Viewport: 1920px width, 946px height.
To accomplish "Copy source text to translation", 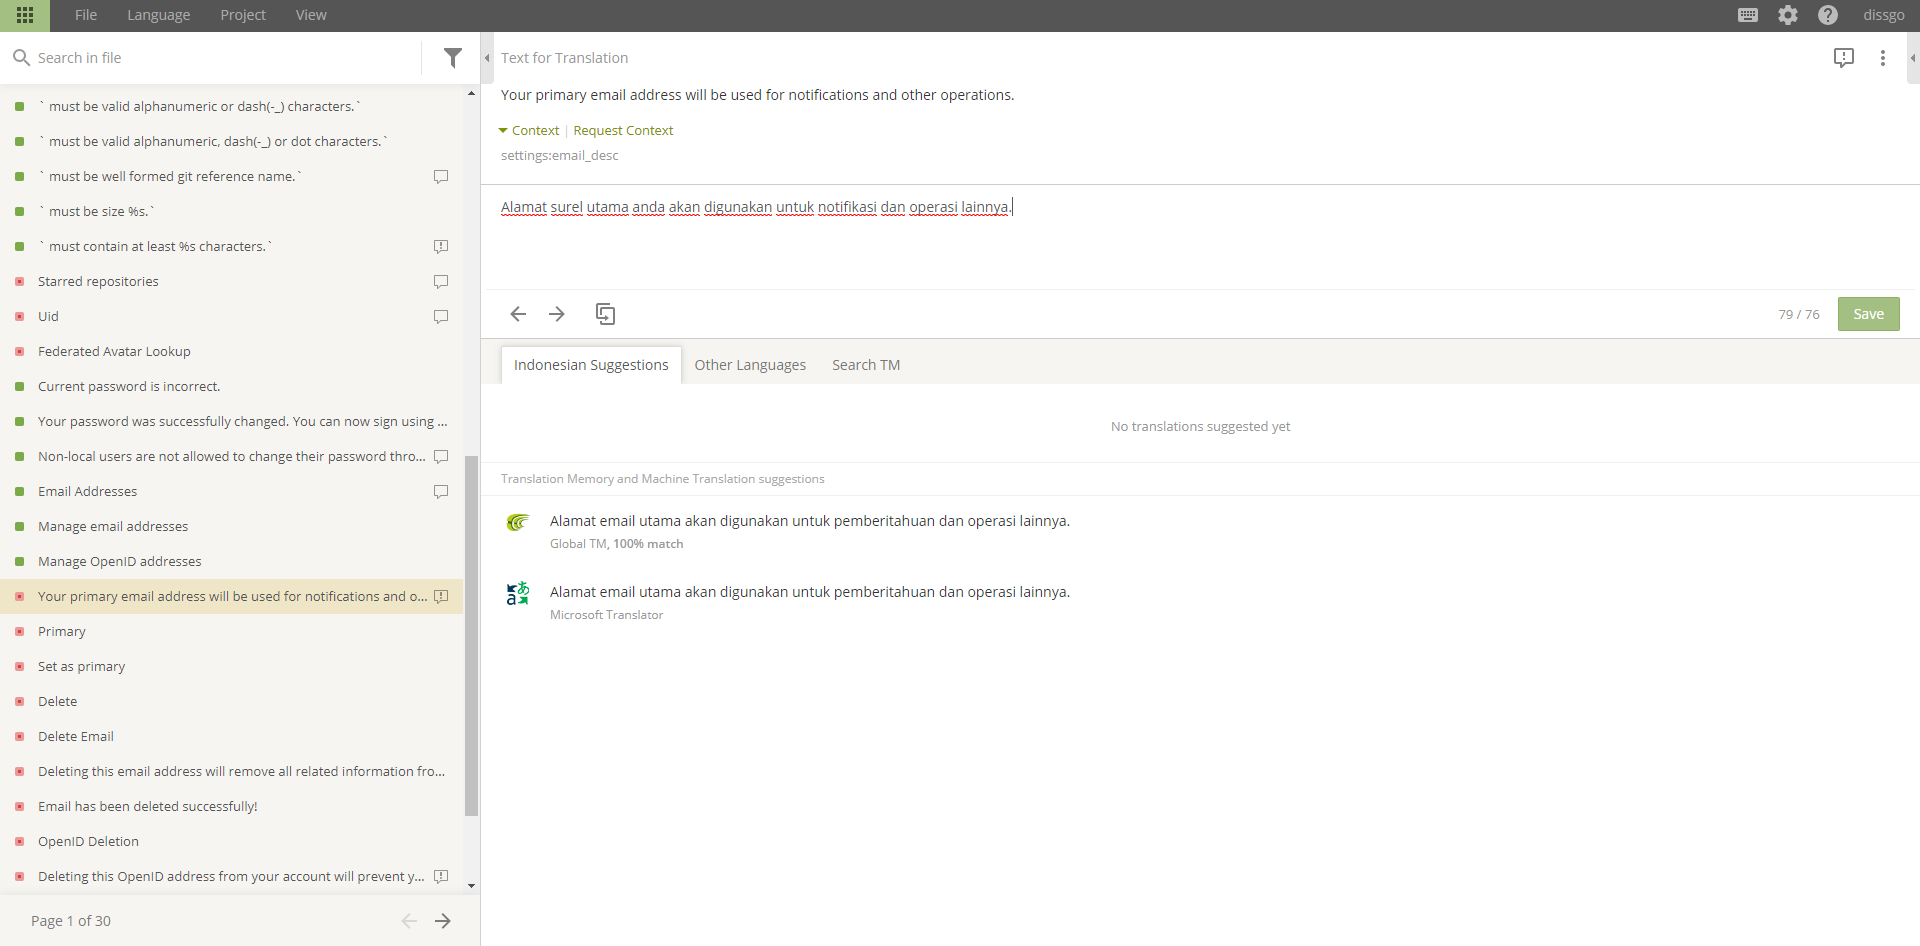I will tap(605, 314).
